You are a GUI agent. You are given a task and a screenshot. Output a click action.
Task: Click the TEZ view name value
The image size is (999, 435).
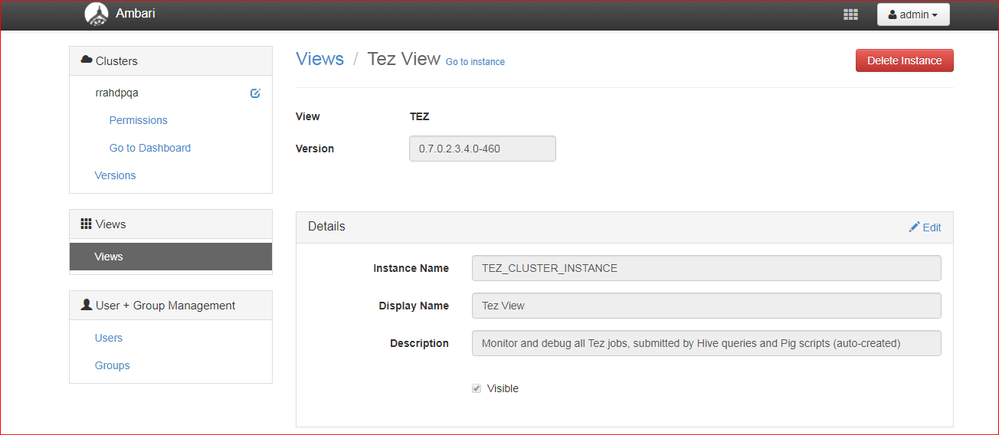pos(419,117)
